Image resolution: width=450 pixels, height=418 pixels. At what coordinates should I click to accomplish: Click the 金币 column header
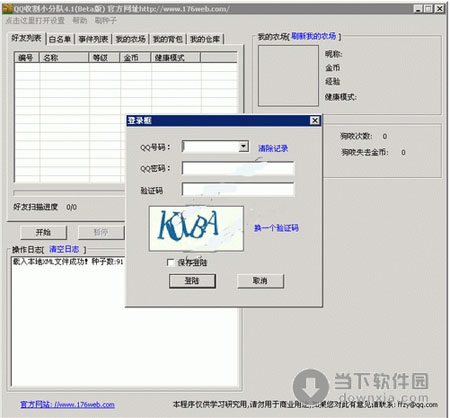(x=135, y=58)
